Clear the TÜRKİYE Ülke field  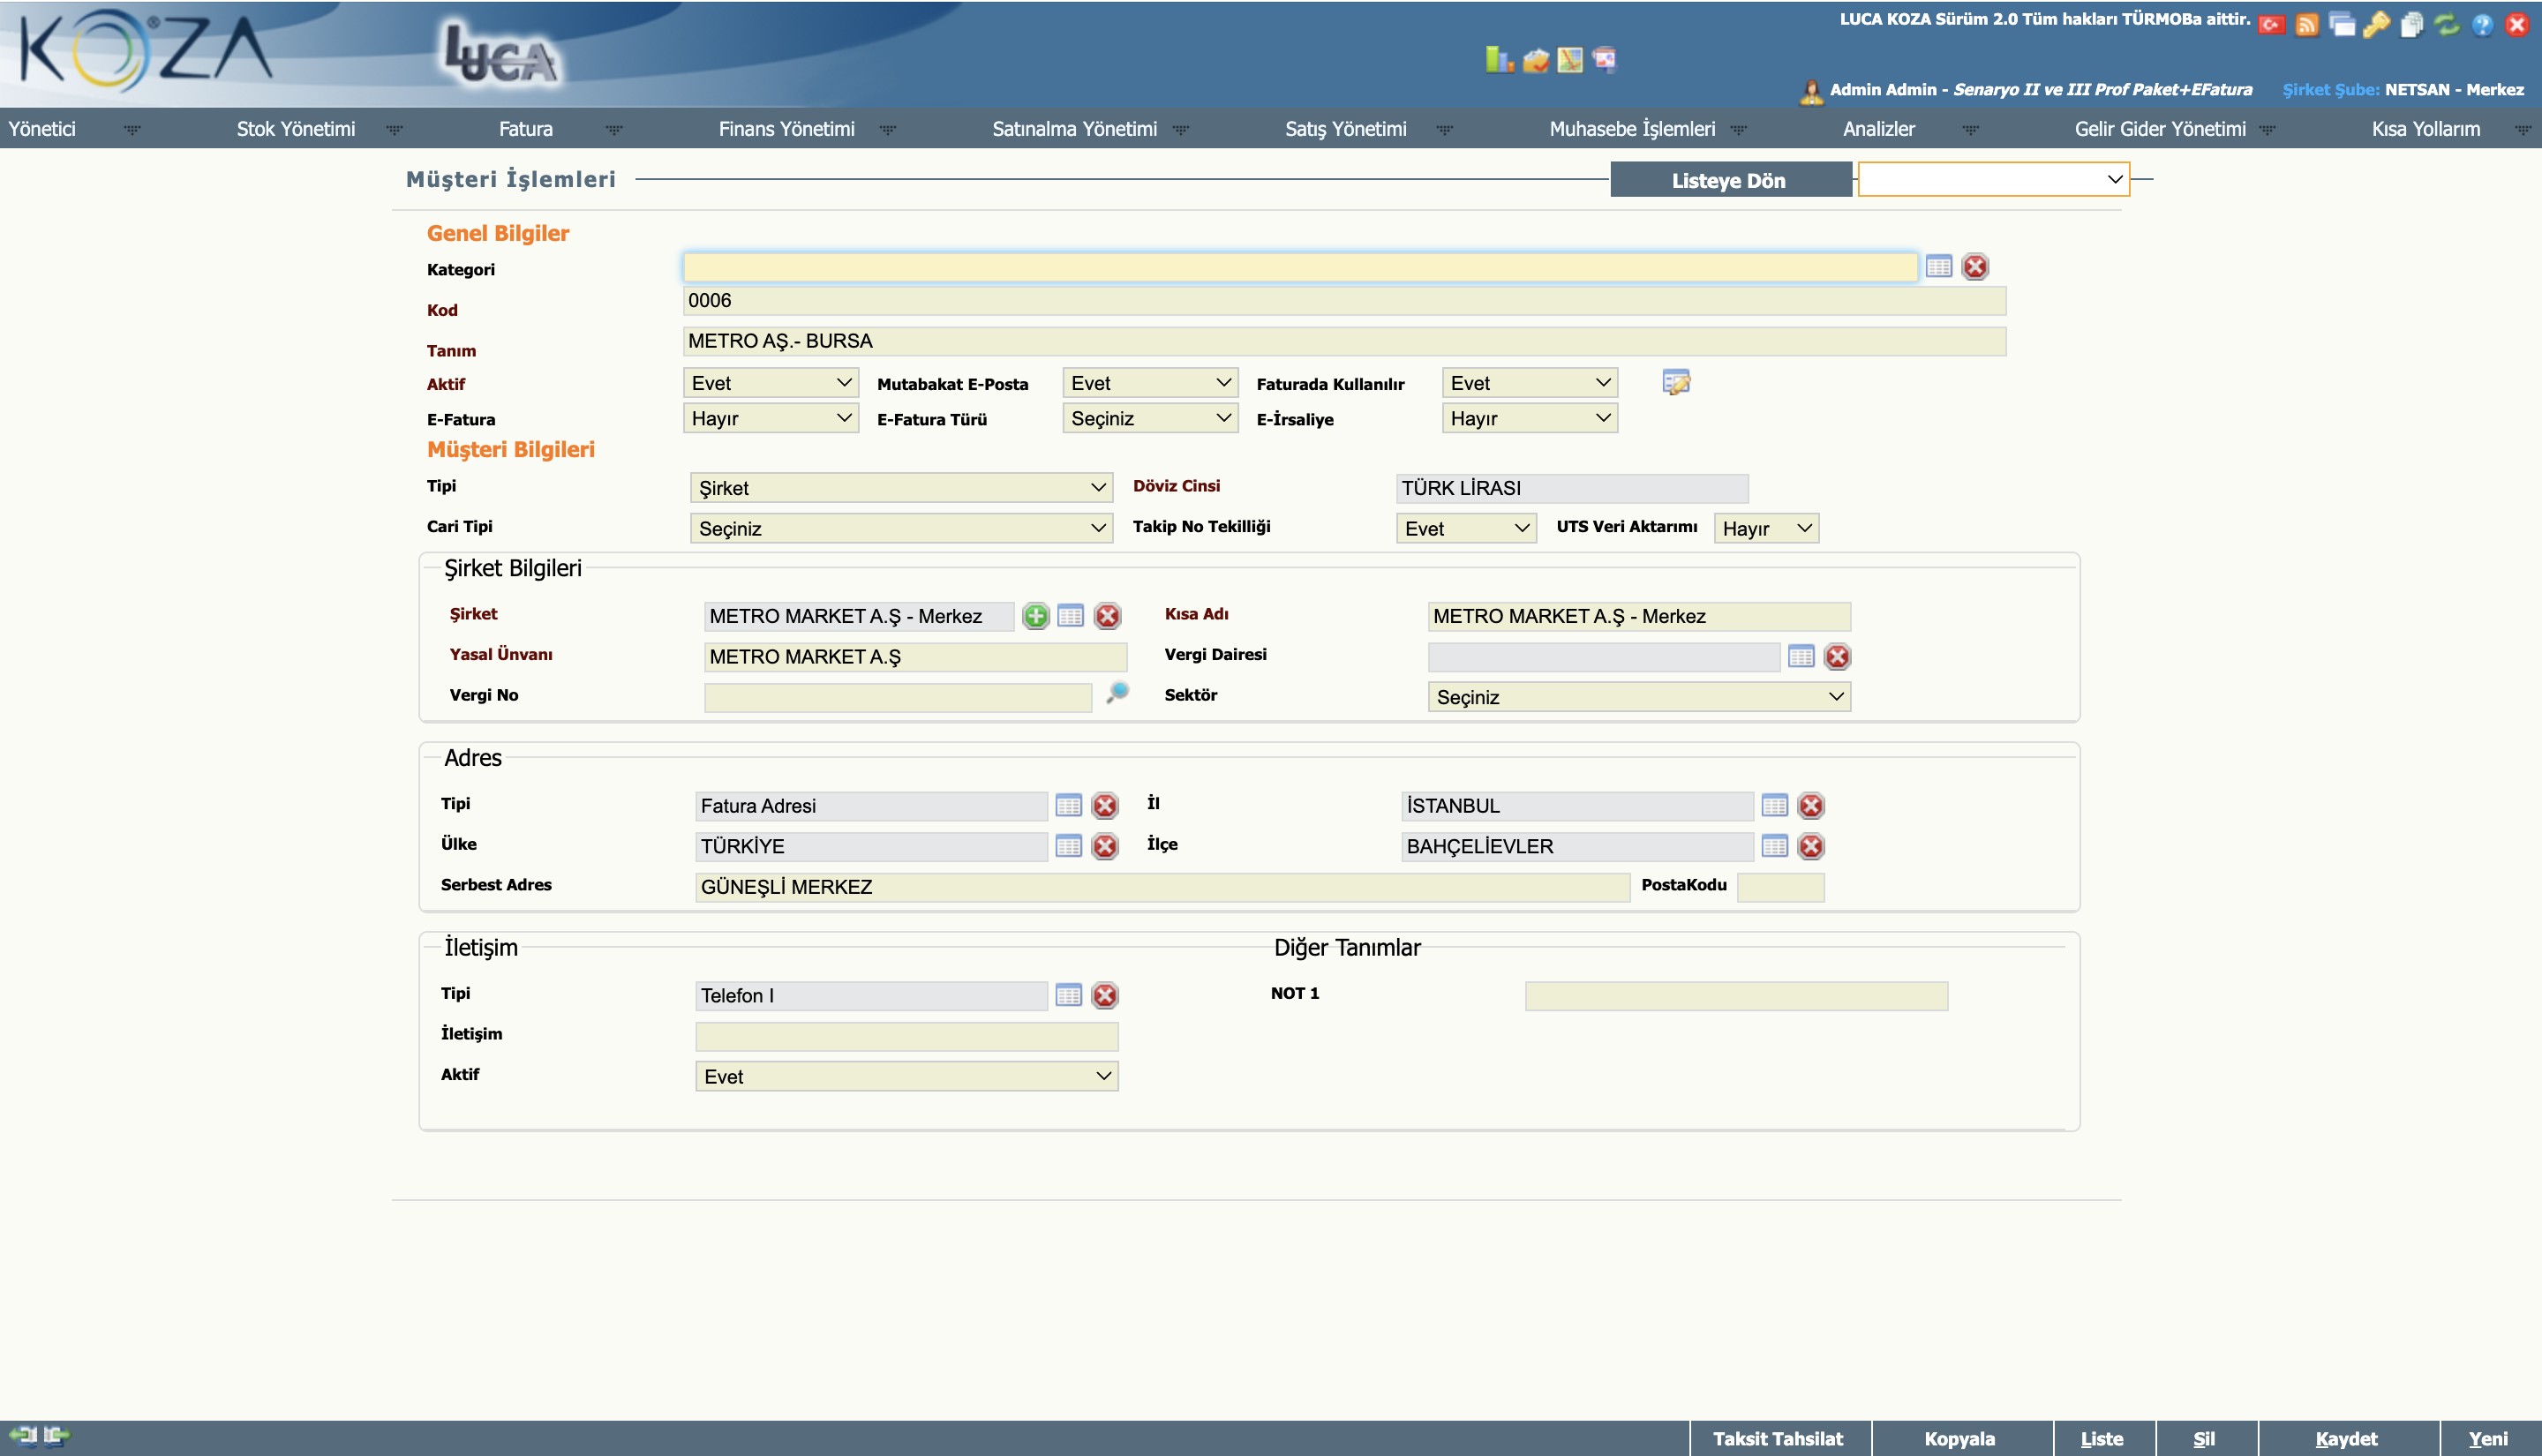coord(1105,847)
